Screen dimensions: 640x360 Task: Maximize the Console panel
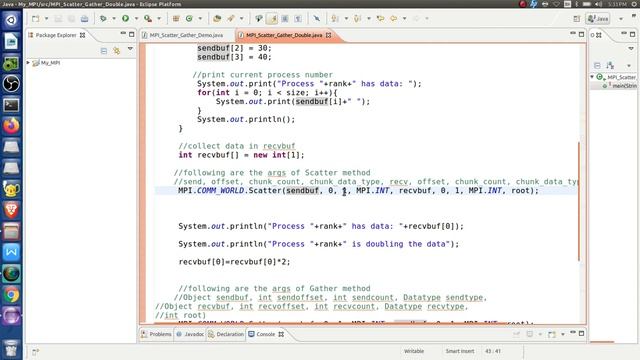tap(582, 333)
